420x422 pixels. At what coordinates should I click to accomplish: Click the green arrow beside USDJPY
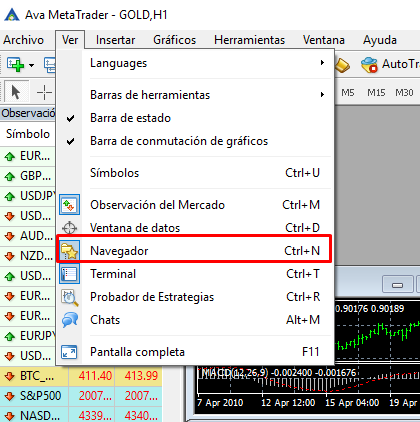(x=10, y=196)
